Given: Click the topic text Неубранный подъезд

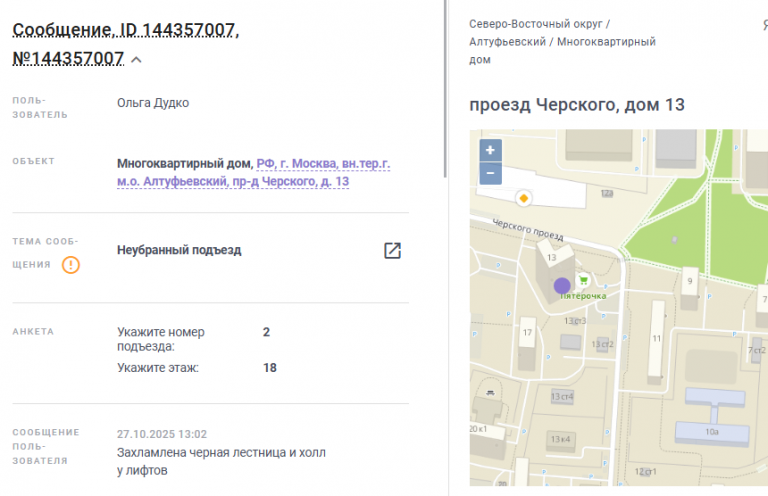Looking at the screenshot, I should pos(179,250).
